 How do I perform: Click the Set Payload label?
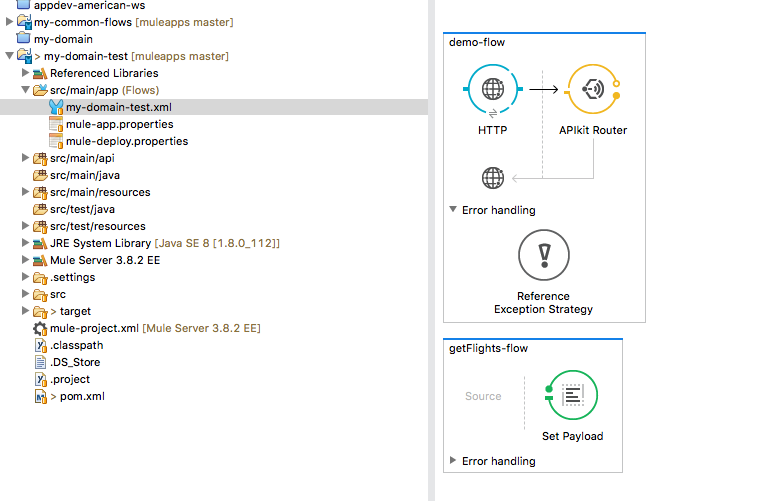[573, 436]
